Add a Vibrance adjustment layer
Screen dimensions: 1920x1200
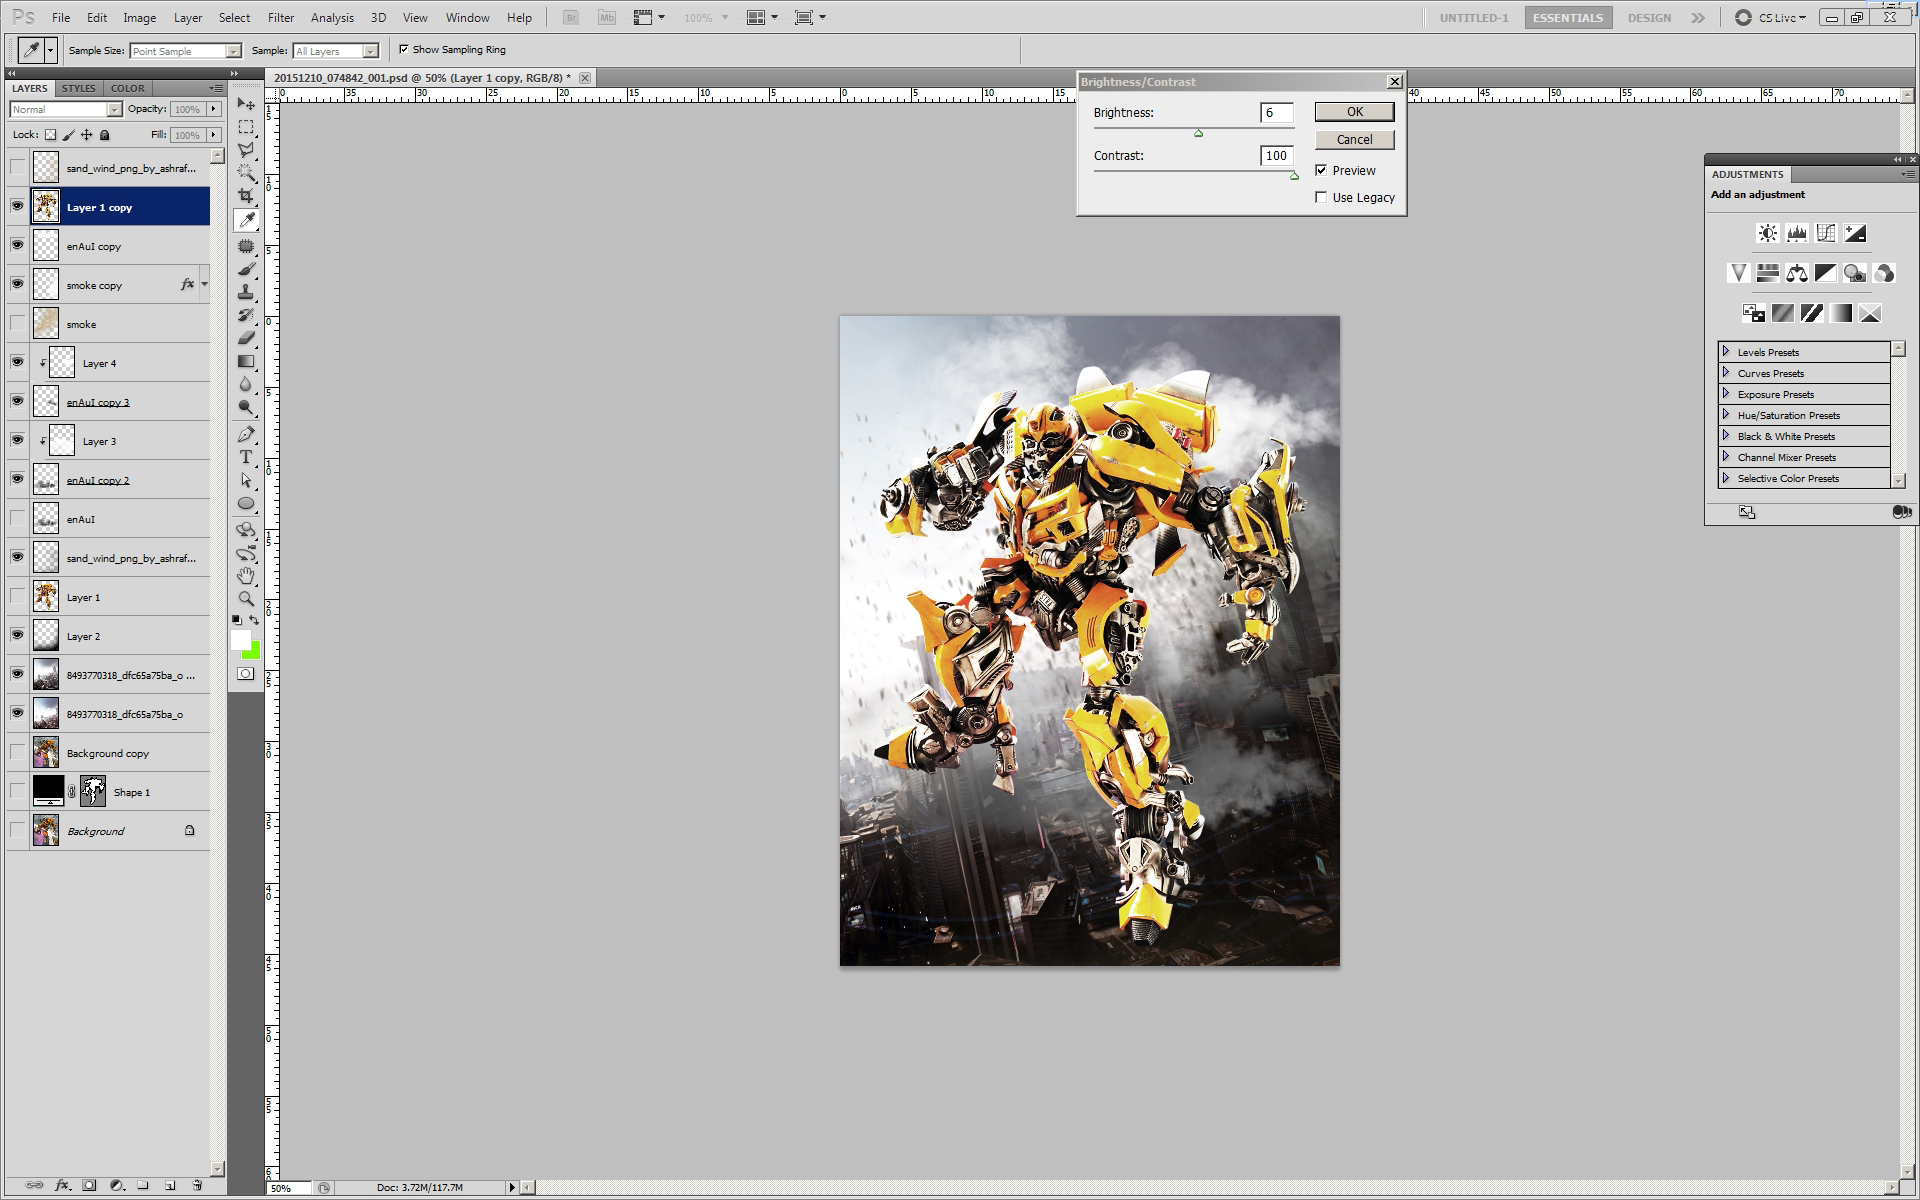(1738, 273)
